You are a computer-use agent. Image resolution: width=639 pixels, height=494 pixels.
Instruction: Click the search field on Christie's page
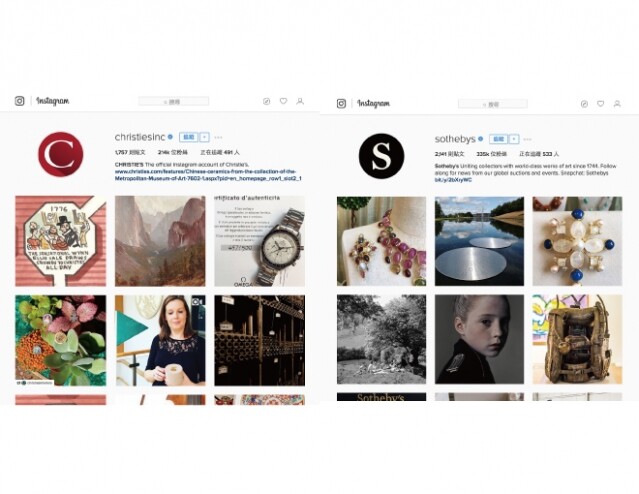174,101
